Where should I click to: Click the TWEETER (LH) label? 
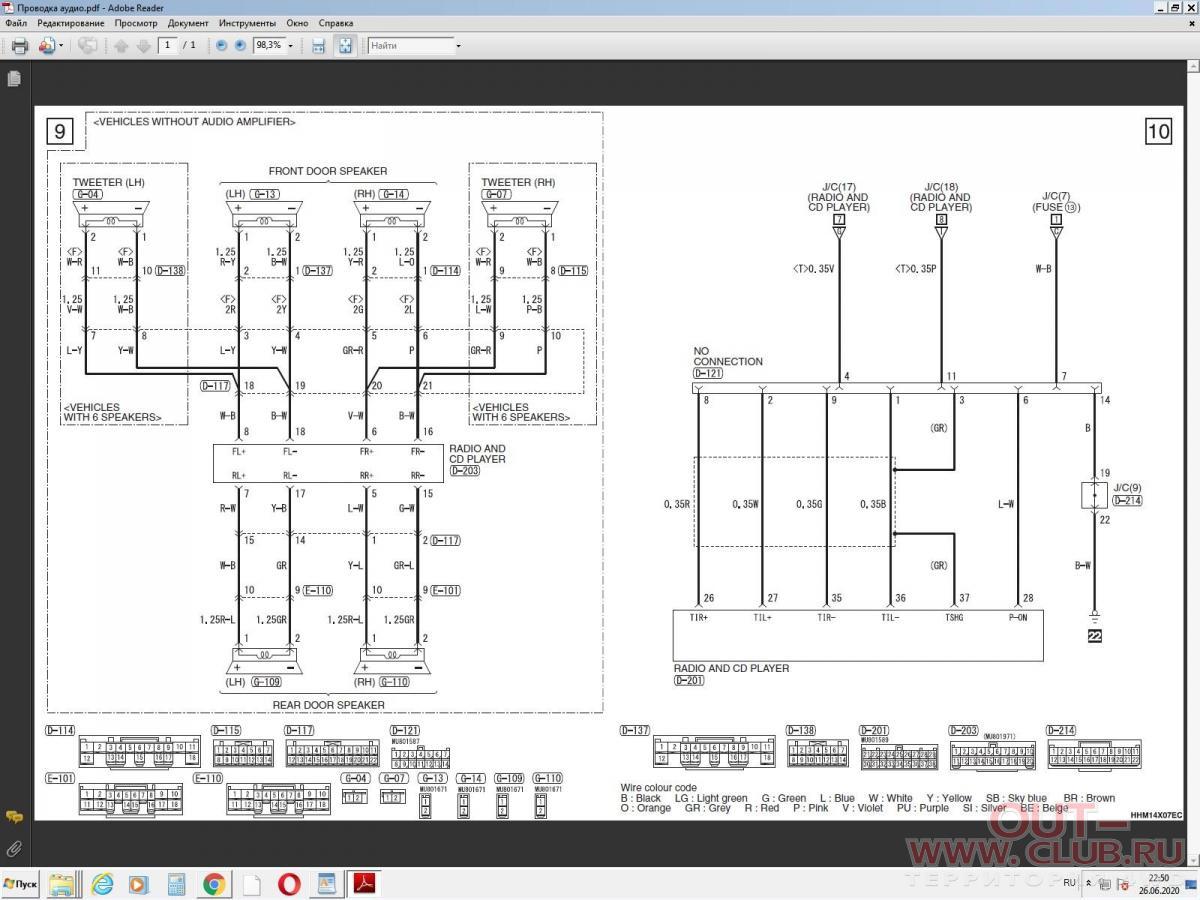click(x=109, y=182)
